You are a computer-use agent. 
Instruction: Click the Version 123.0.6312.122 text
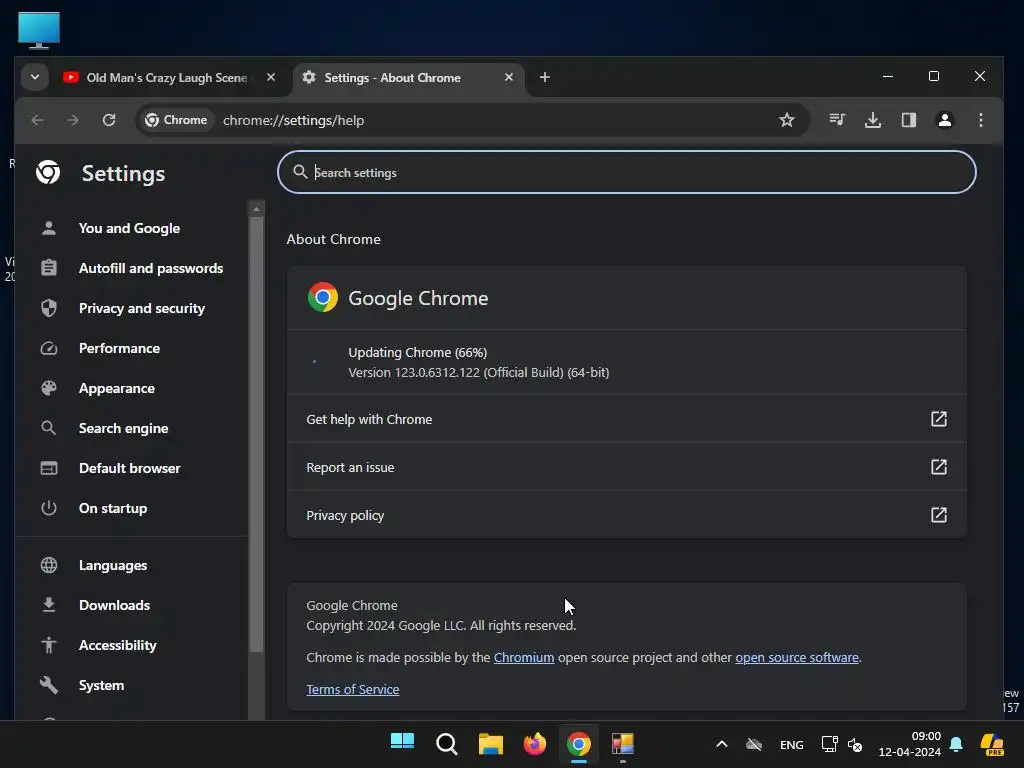pos(479,372)
